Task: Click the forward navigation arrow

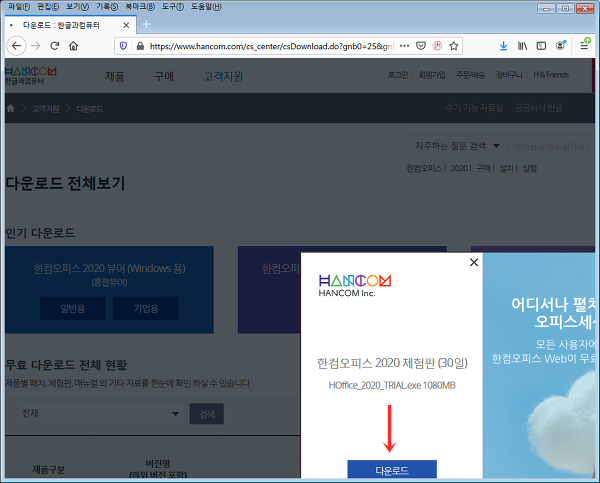Action: point(36,46)
